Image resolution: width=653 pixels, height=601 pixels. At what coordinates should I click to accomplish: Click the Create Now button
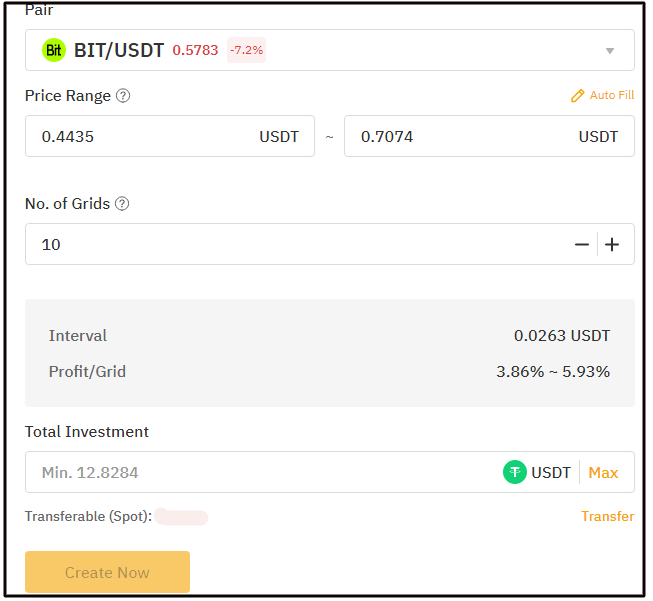tap(107, 572)
